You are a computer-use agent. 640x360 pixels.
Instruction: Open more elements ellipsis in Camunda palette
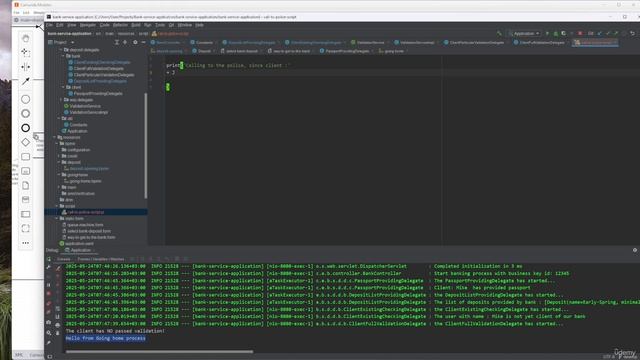coord(26,243)
